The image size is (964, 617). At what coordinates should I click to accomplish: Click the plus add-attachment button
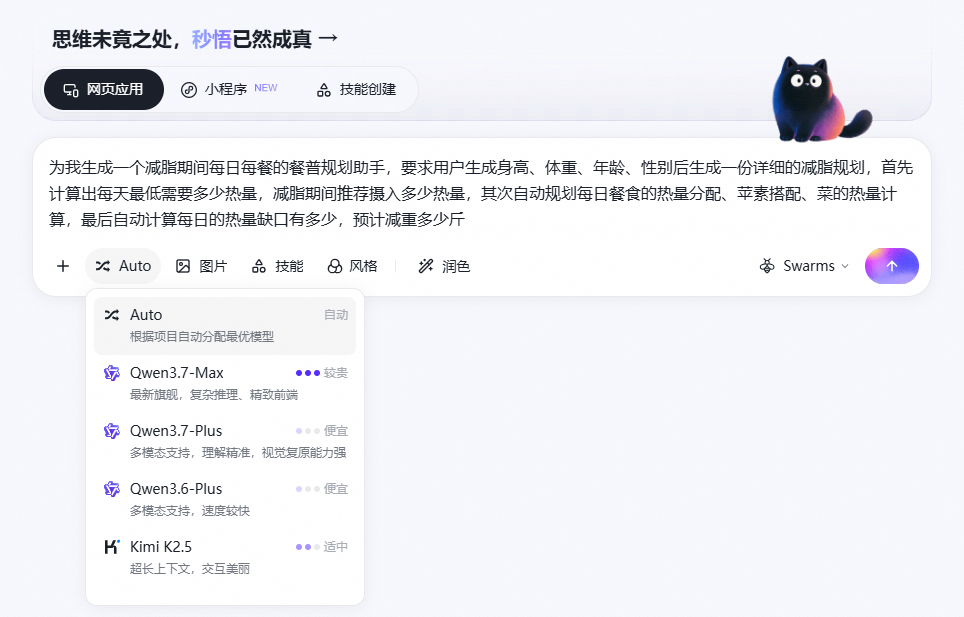63,266
